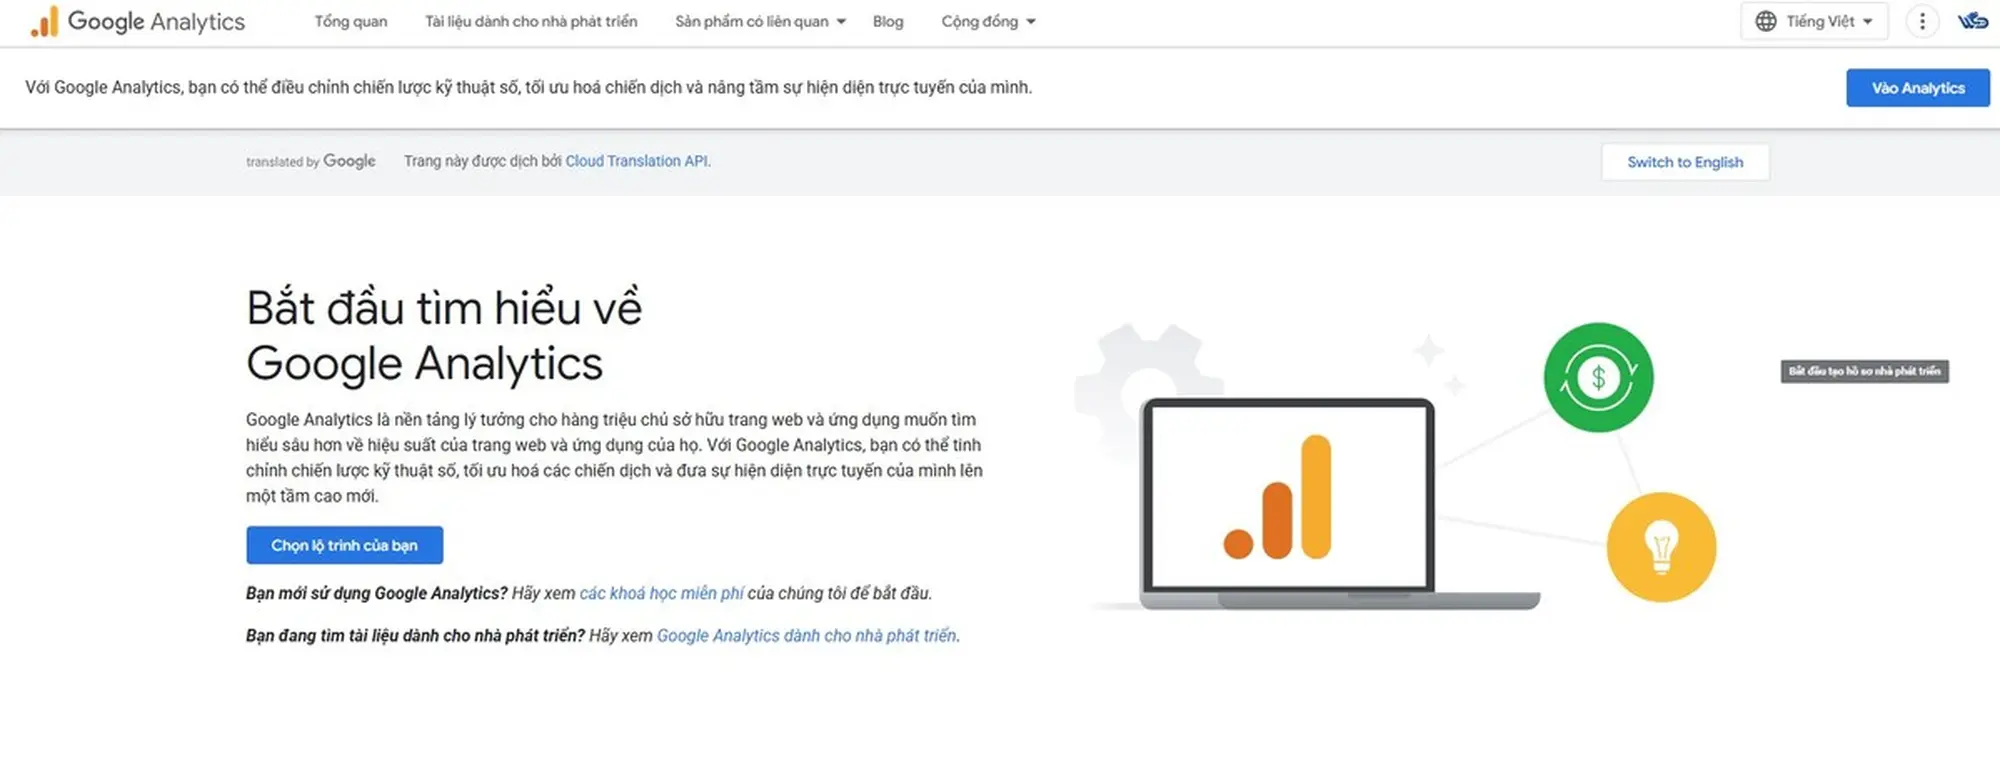
Task: Open the Tổng quan tab
Action: click(x=350, y=21)
